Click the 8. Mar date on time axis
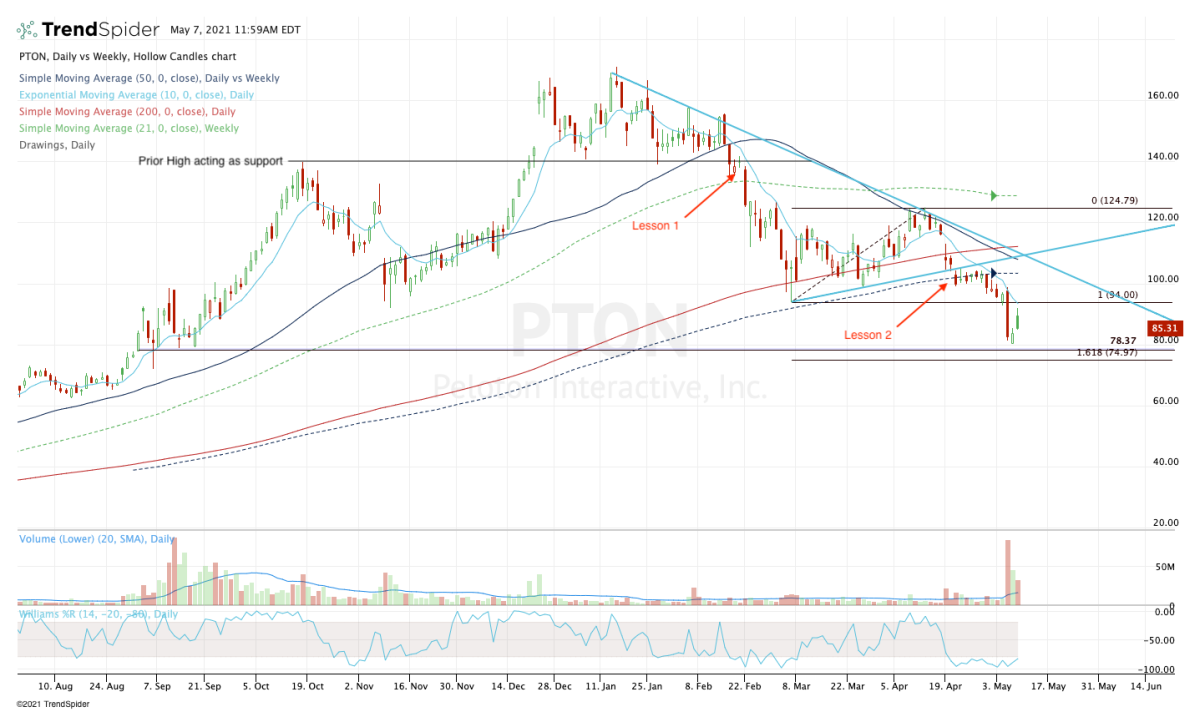The width and height of the screenshot is (1200, 712). click(797, 688)
